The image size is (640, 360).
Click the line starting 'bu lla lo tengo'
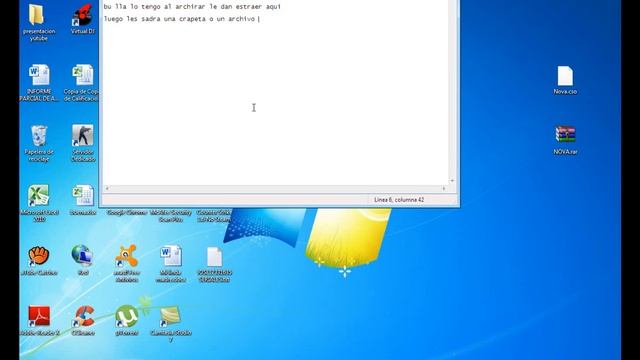coord(192,7)
